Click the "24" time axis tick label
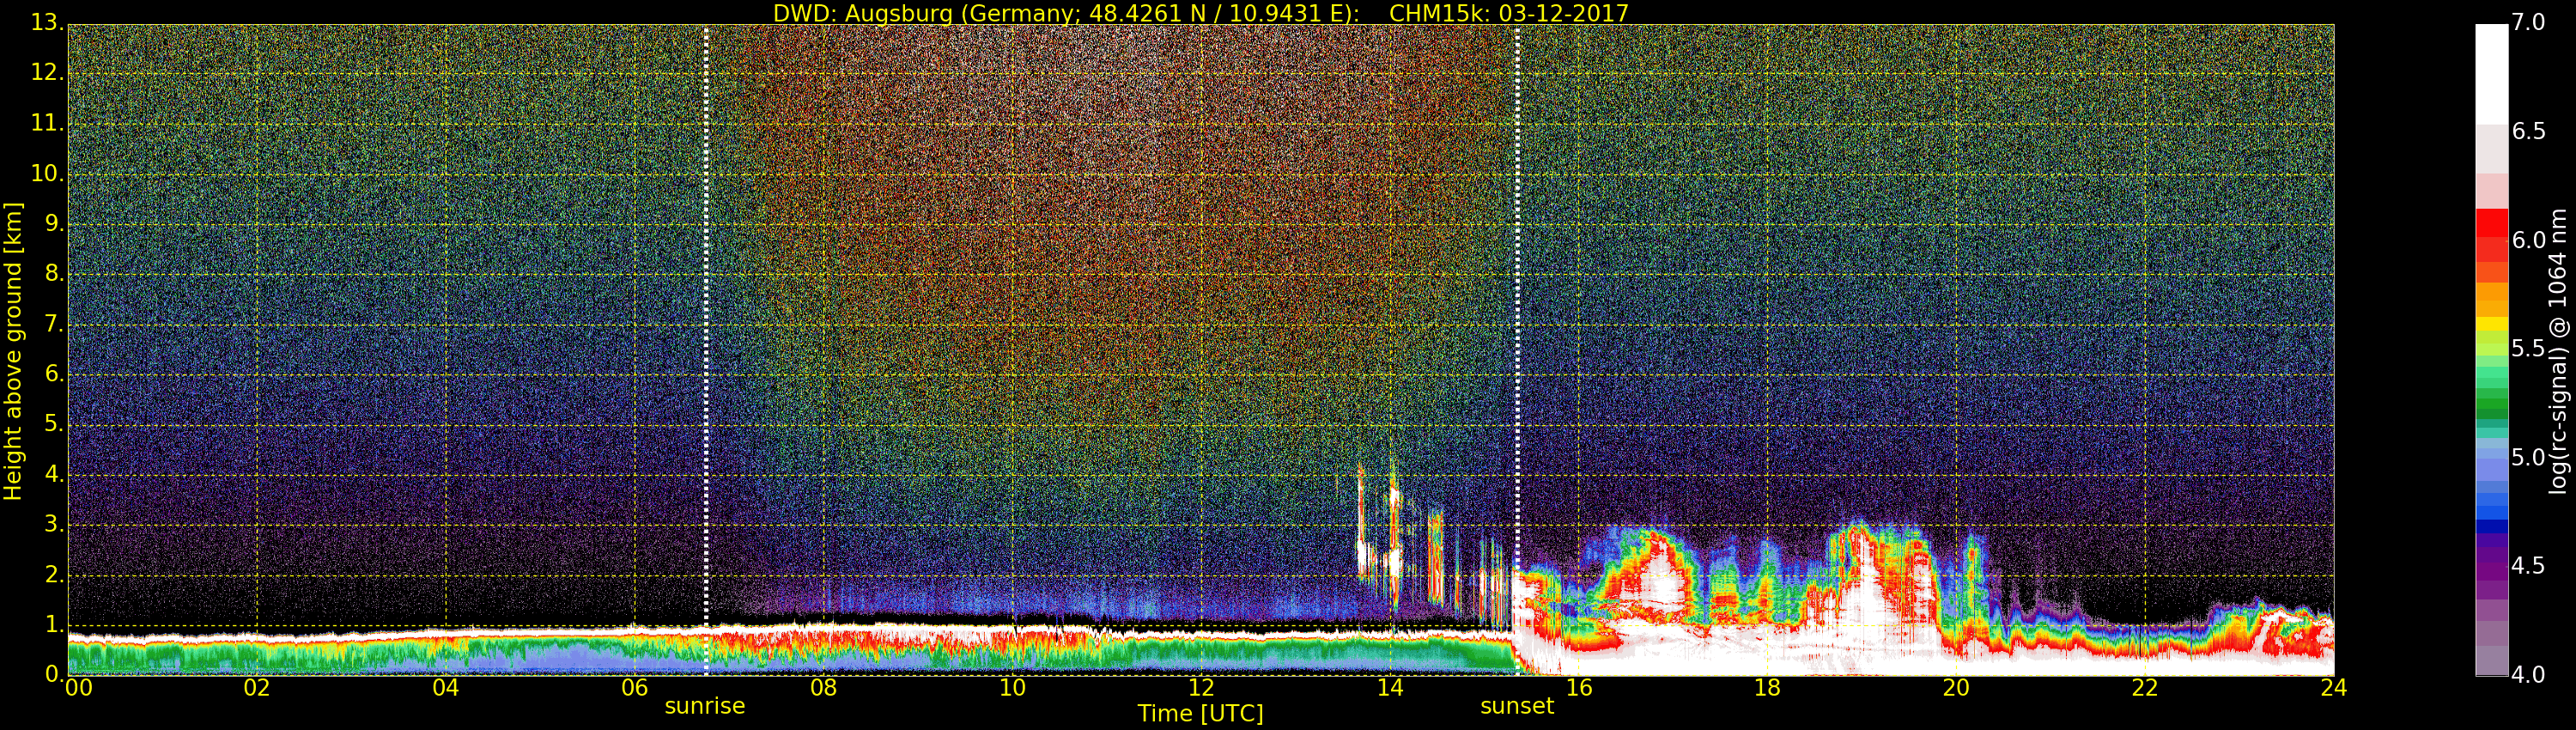The image size is (2576, 730). (2334, 688)
